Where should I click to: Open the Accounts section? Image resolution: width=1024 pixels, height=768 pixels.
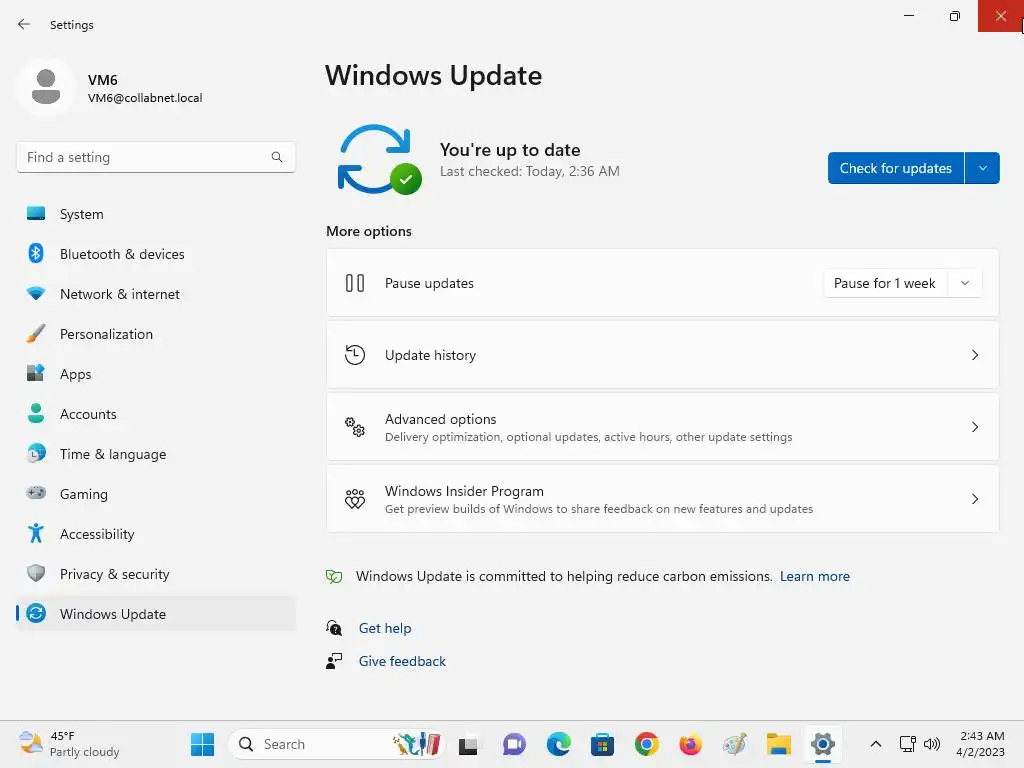[156, 414]
